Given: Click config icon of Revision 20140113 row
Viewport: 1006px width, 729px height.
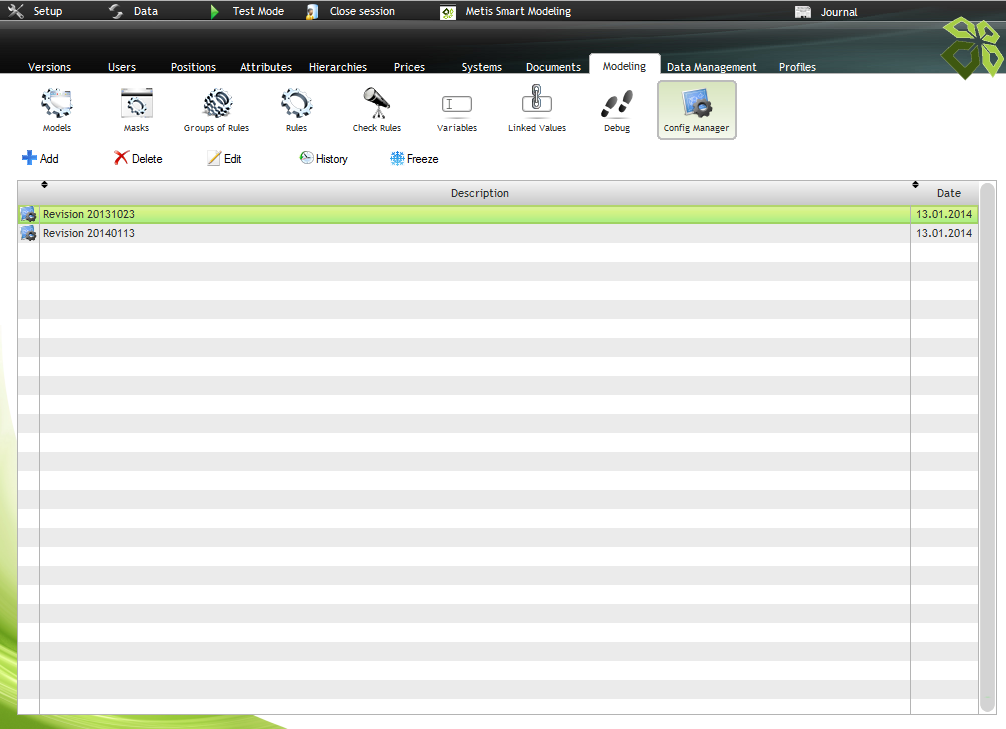Looking at the screenshot, I should (28, 234).
